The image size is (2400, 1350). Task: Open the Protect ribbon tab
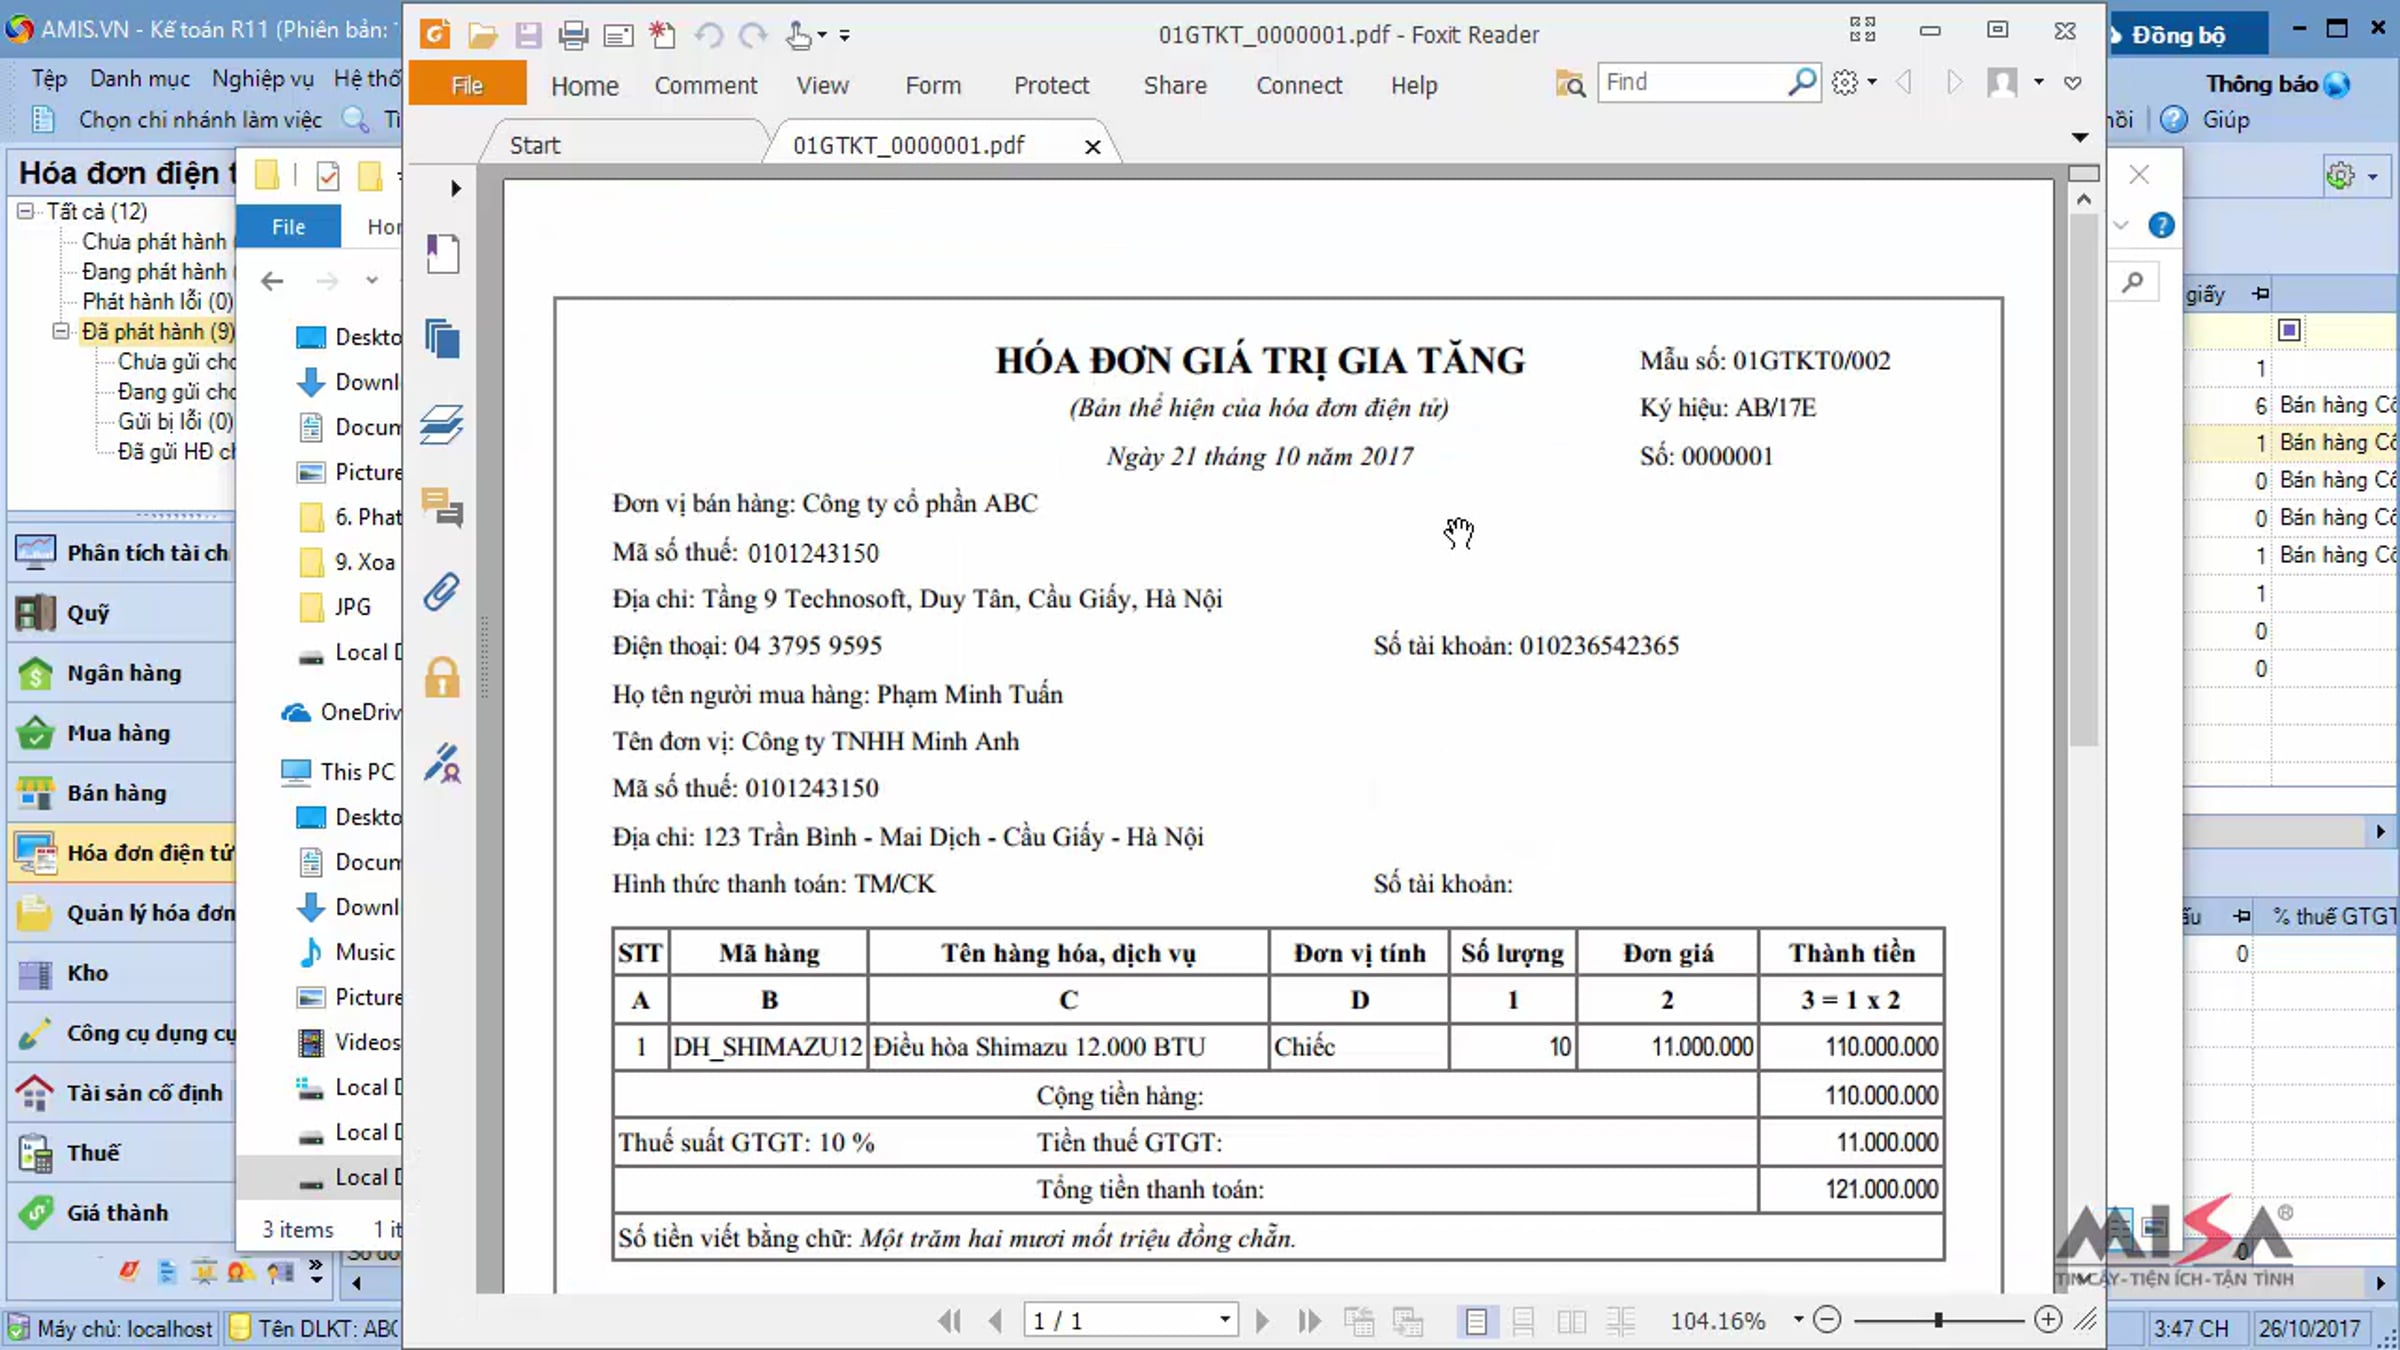click(x=1051, y=86)
